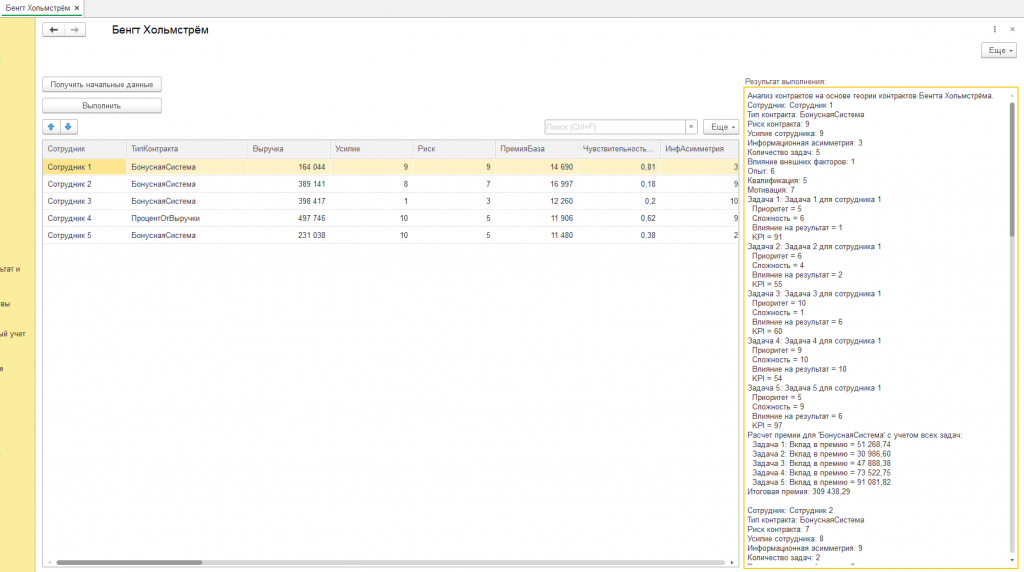Move row down with blue down arrow

69,127
